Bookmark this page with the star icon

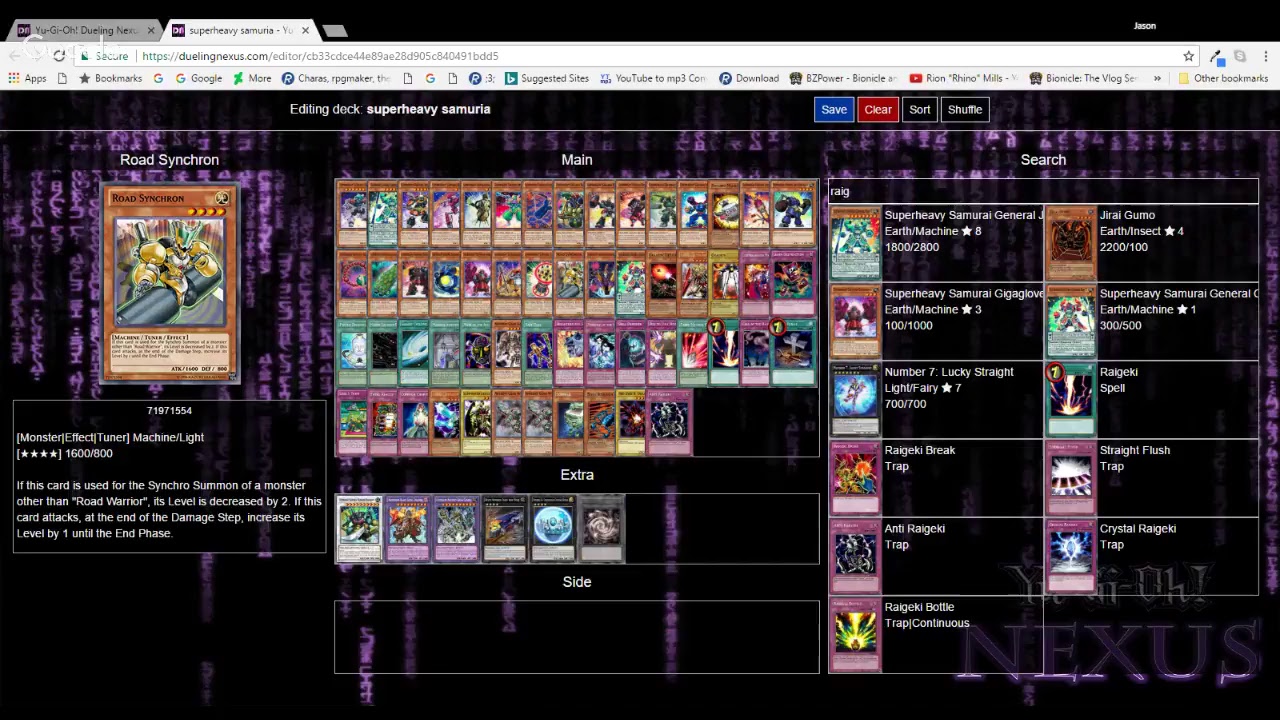tap(1188, 56)
